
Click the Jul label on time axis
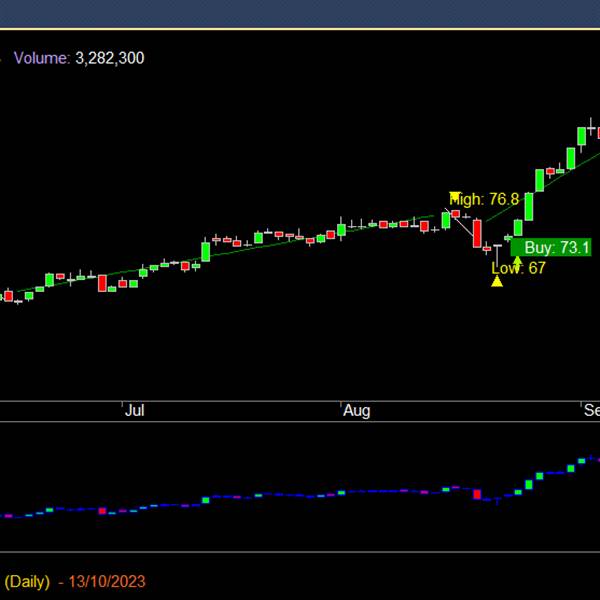point(135,411)
